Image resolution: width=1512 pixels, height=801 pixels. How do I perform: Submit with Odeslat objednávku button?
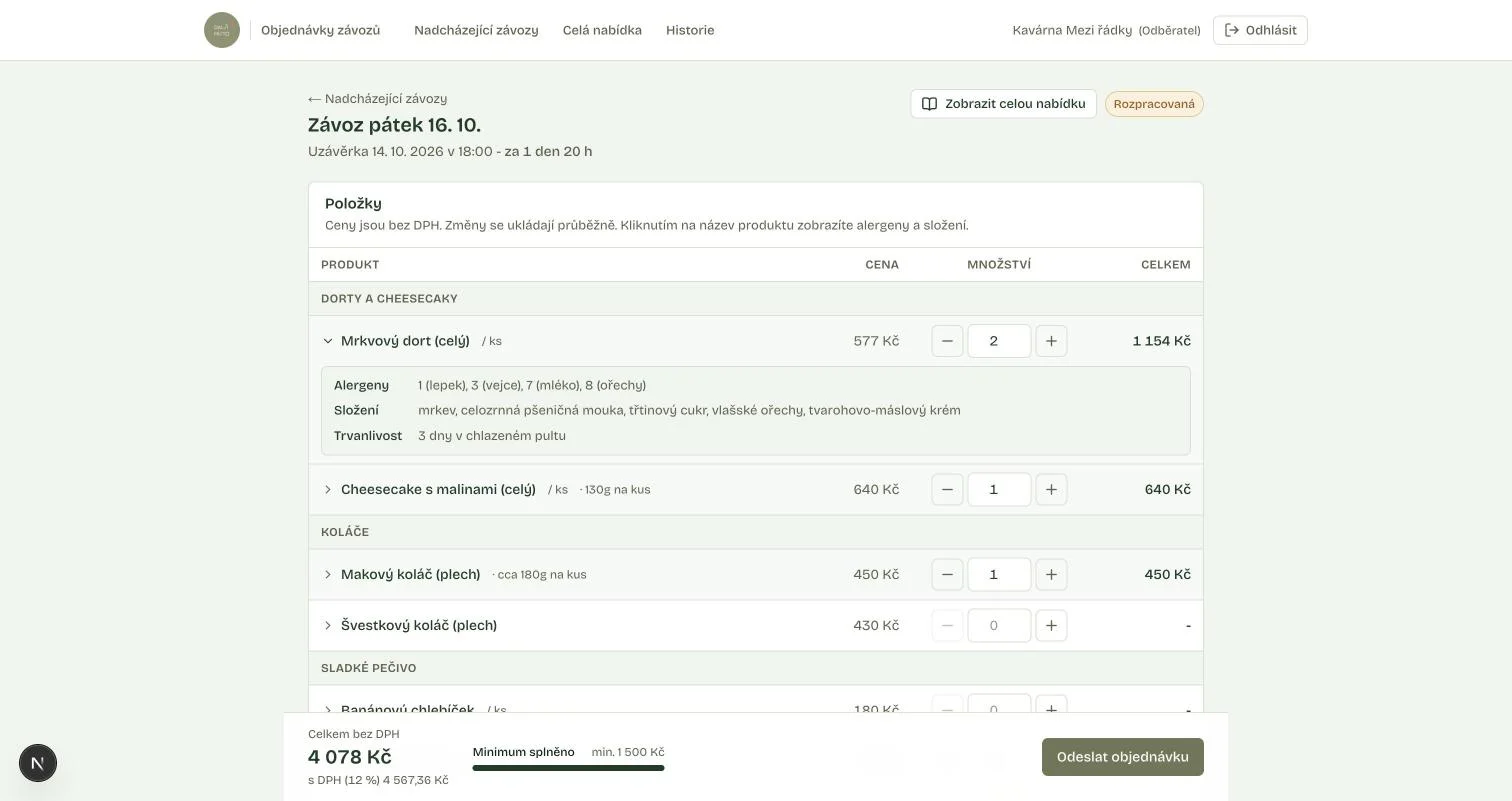point(1122,757)
